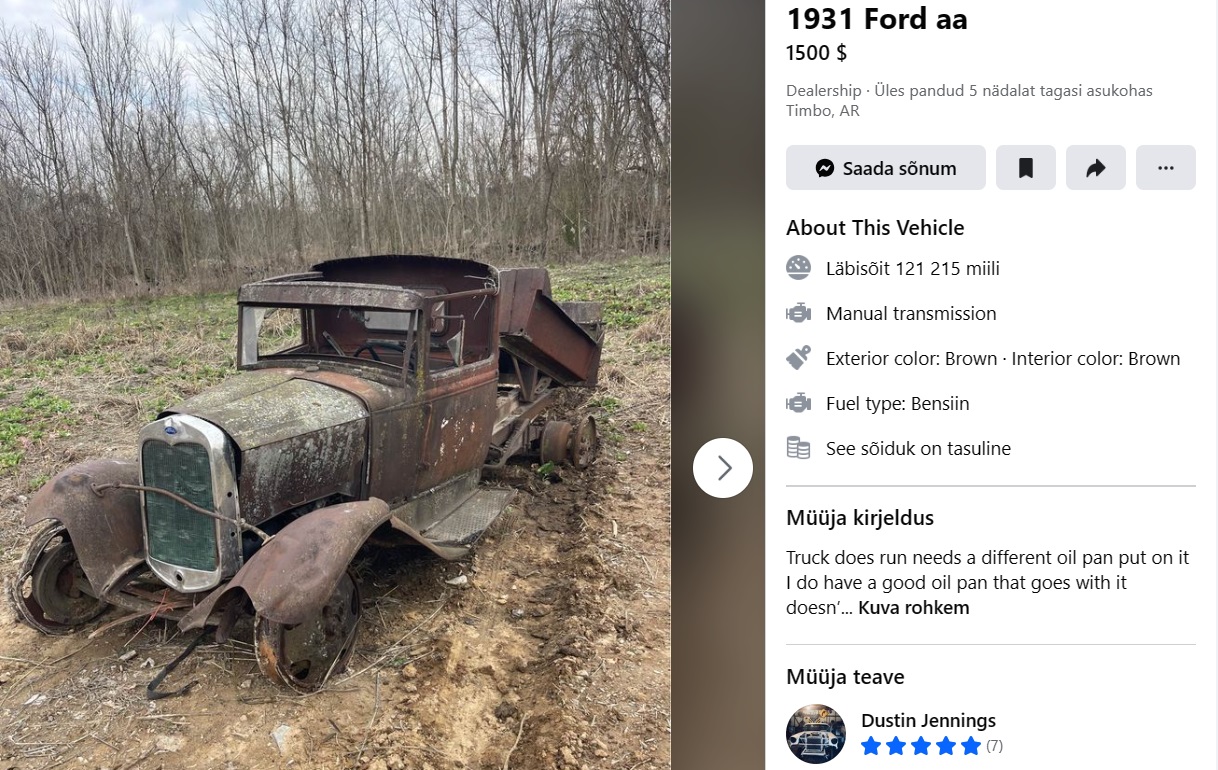Click the paint color icon
1218x770 pixels.
tap(798, 358)
